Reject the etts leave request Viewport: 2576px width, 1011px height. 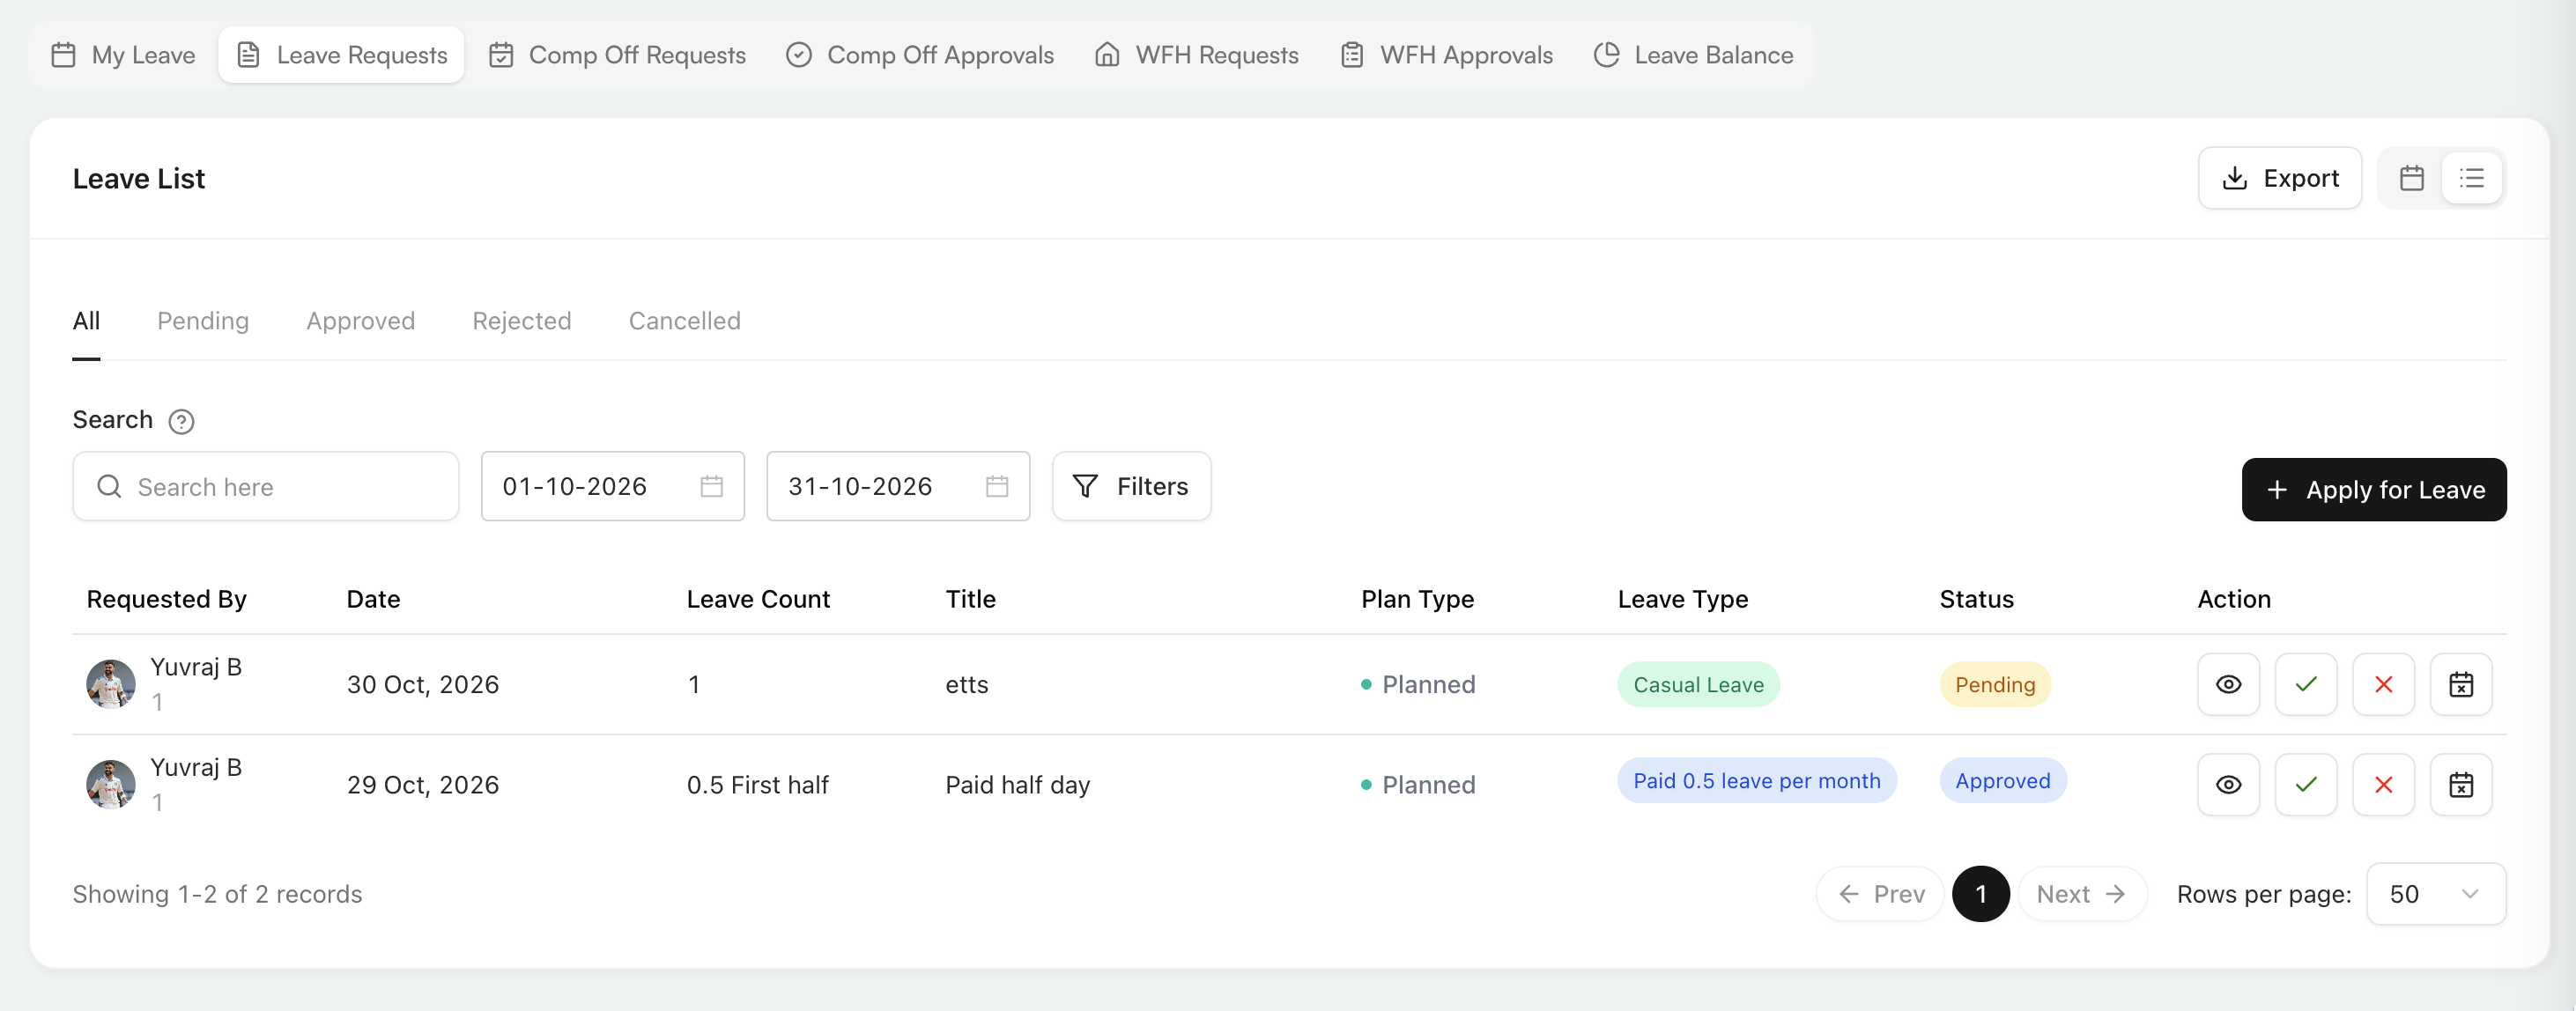click(2383, 684)
